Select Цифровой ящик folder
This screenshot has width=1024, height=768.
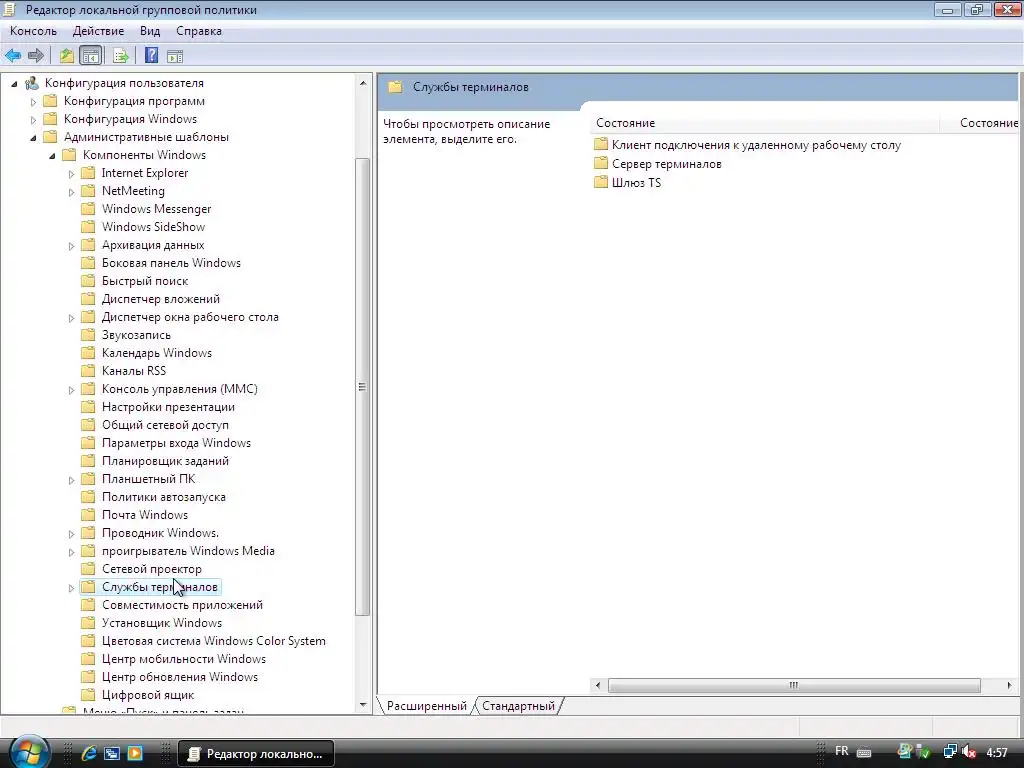(148, 695)
